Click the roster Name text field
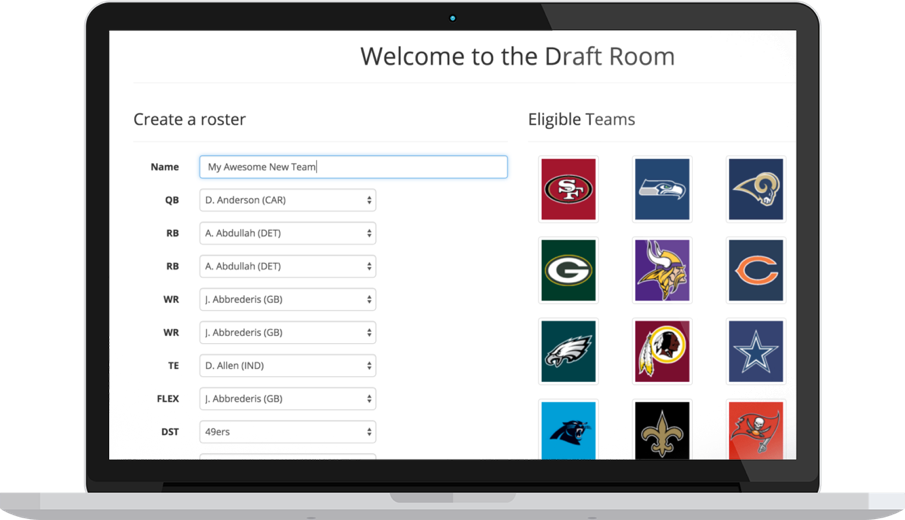The width and height of the screenshot is (905, 520). 353,167
